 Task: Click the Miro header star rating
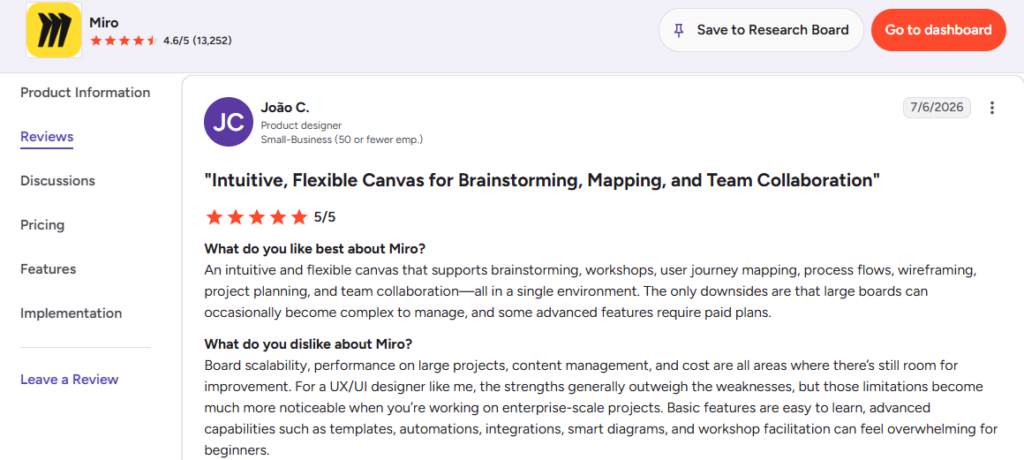coord(124,41)
